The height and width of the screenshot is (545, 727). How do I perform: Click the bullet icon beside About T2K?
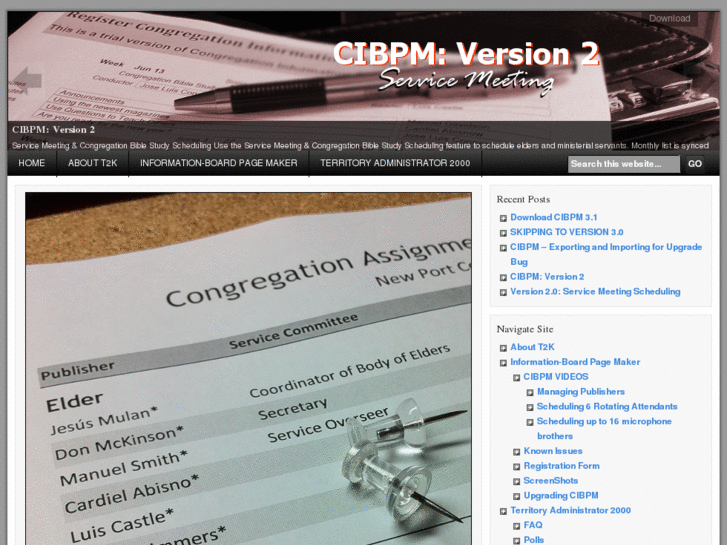point(503,348)
